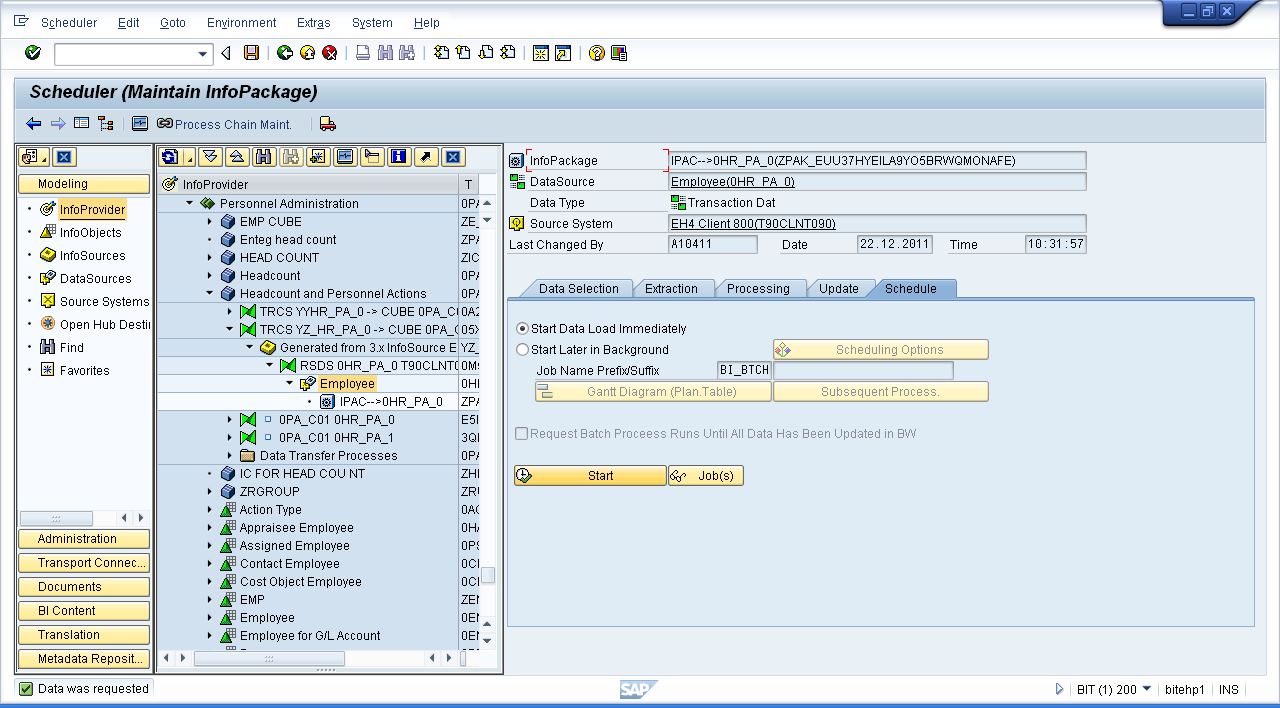This screenshot has height=708, width=1280.
Task: Select Favorites in Modeling list
Action: 84,370
